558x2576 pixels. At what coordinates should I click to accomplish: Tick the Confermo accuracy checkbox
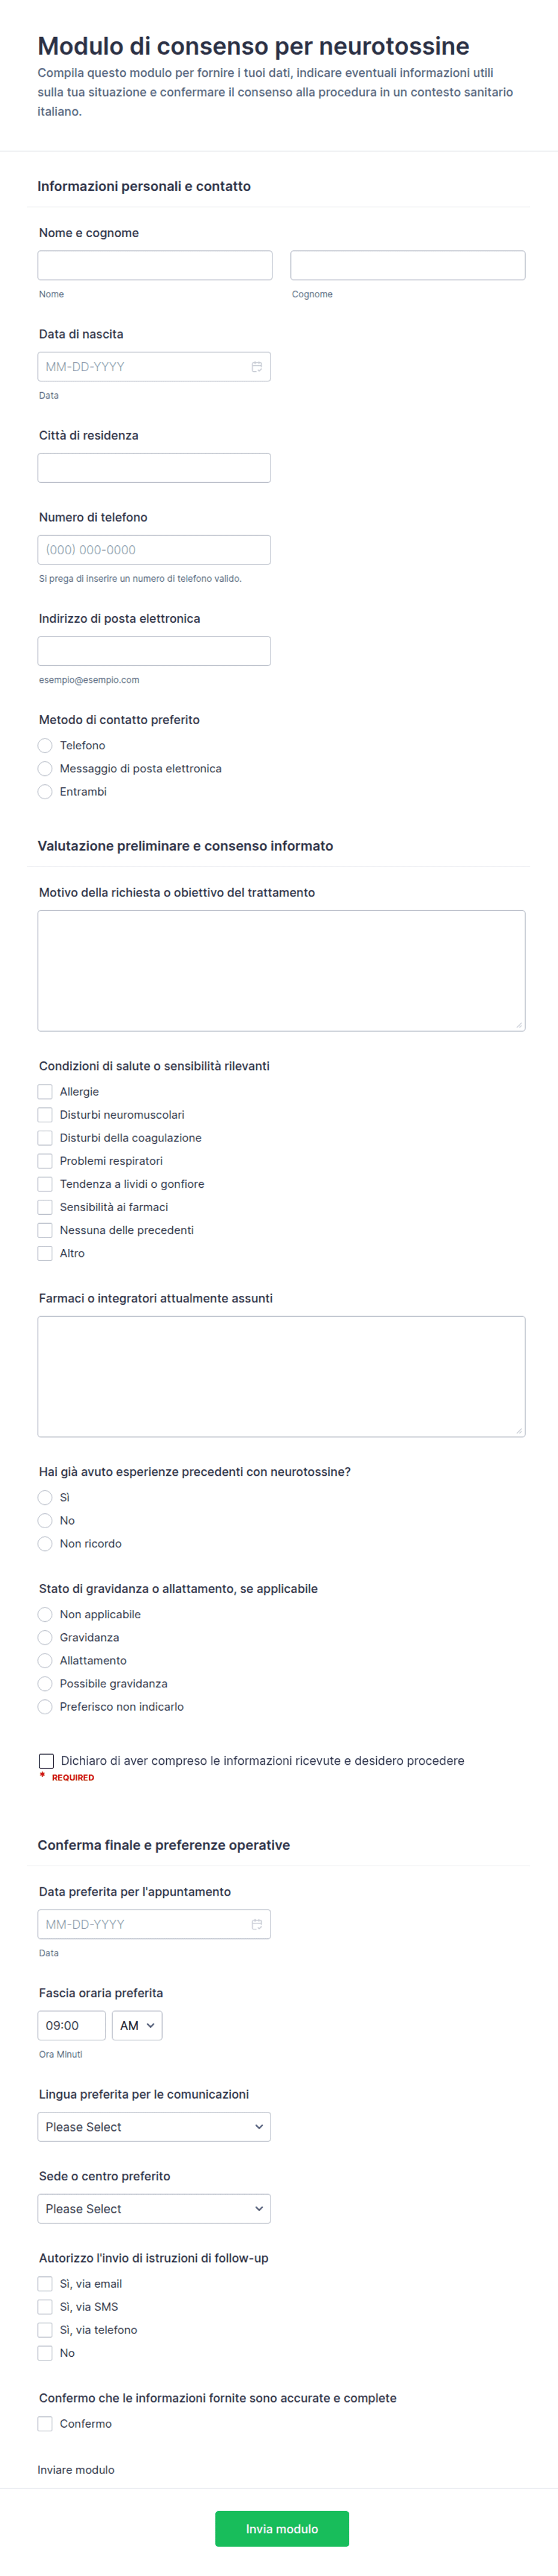tap(45, 2424)
